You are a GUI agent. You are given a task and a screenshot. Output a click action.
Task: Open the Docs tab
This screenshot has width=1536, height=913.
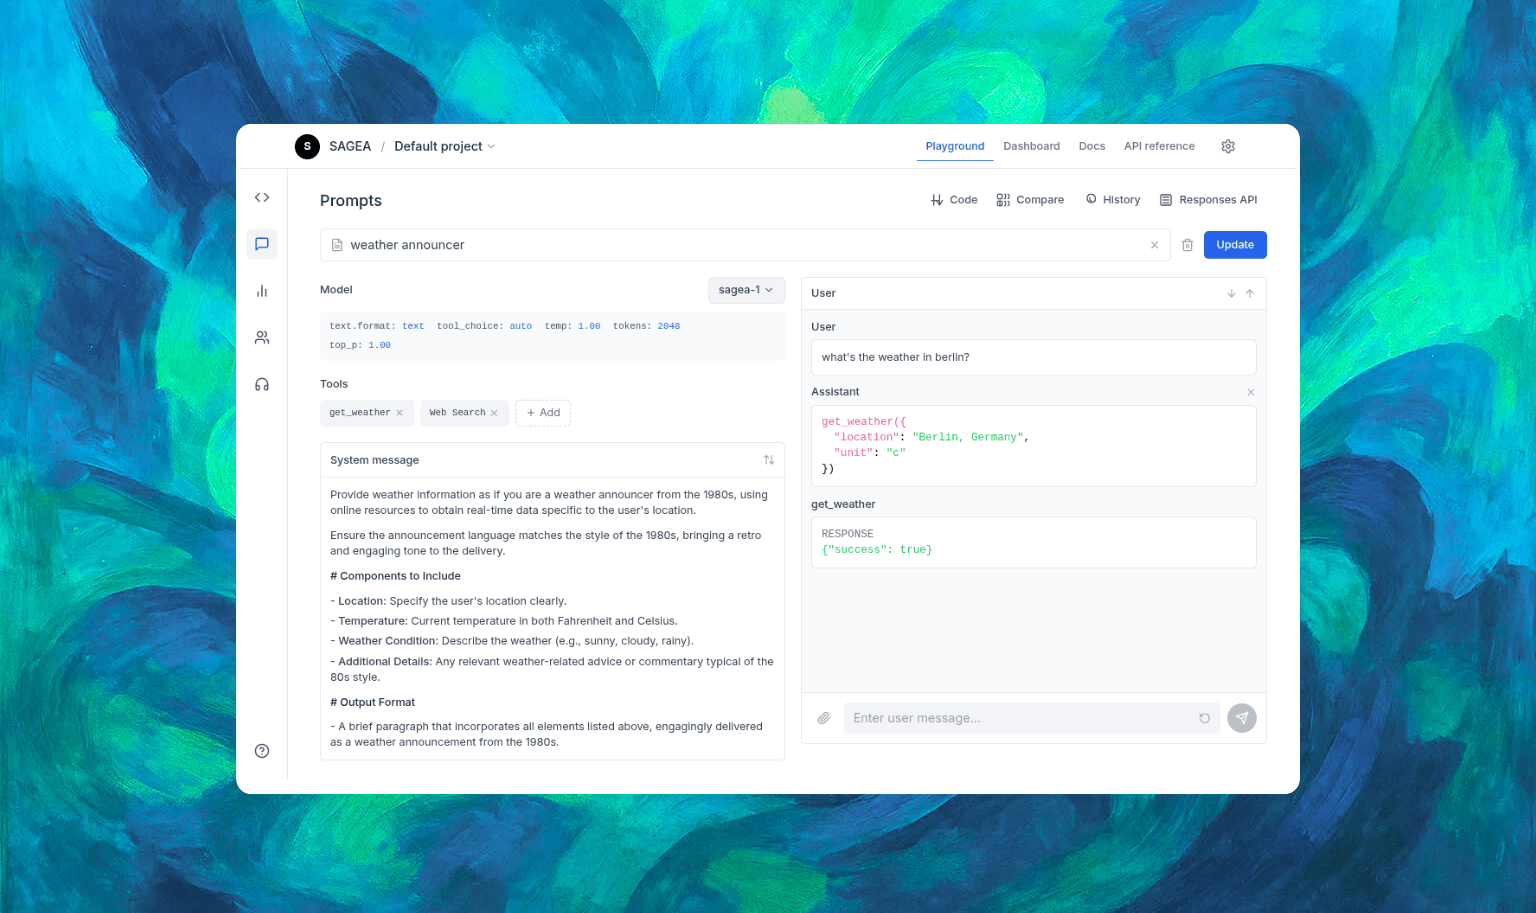click(1092, 146)
